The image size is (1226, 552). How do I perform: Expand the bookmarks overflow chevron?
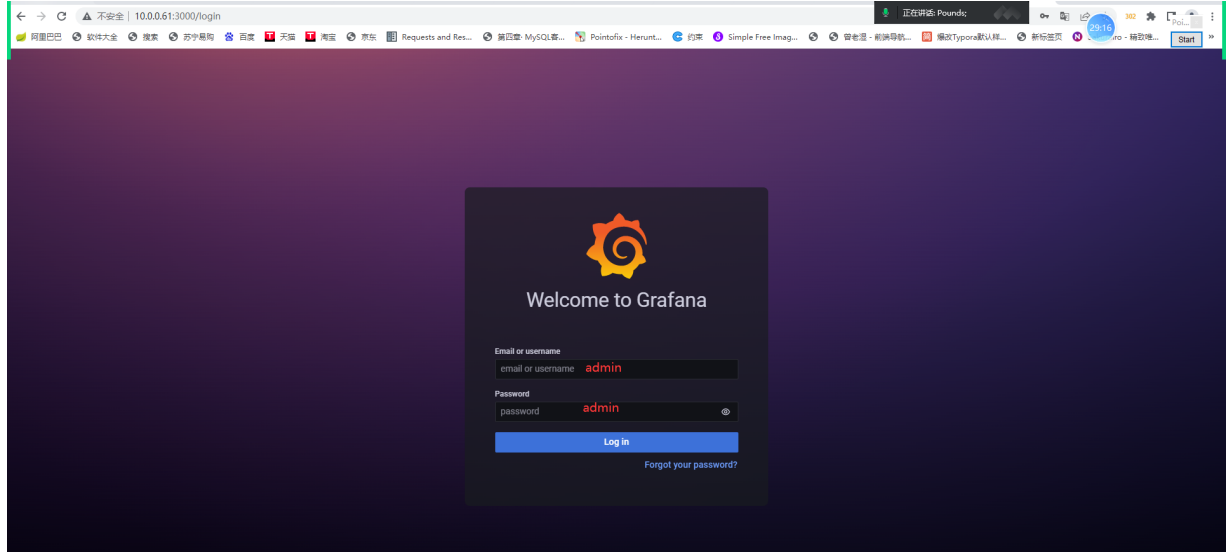(x=1212, y=37)
